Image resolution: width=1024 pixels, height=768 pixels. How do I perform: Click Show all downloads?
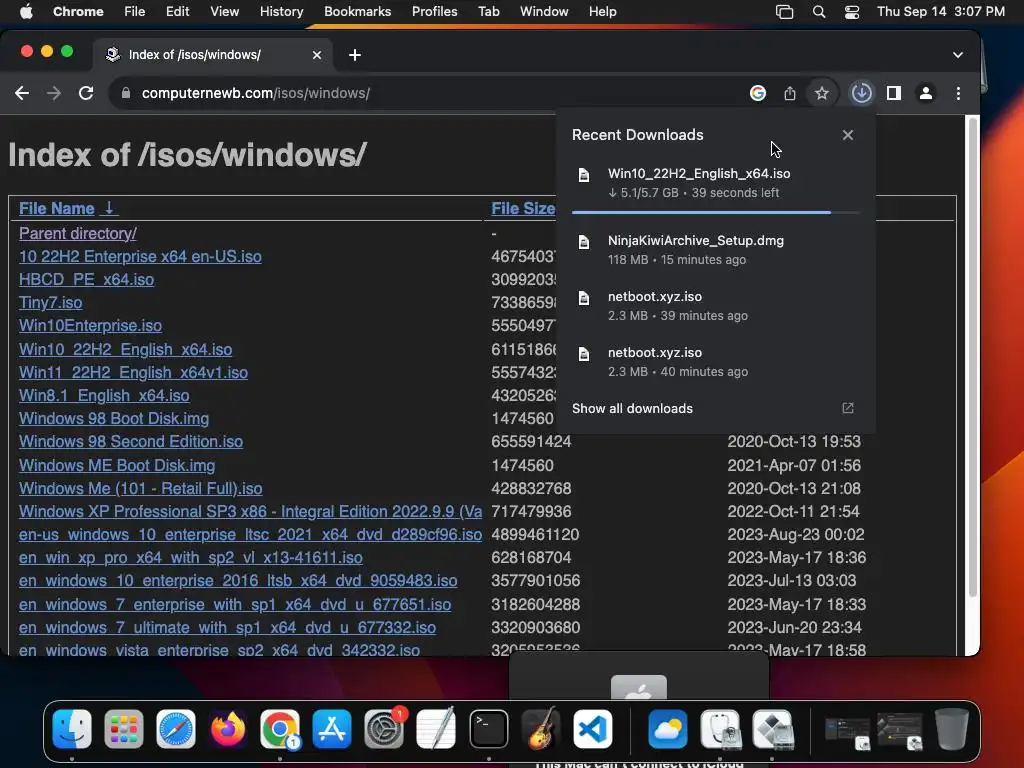(x=632, y=408)
